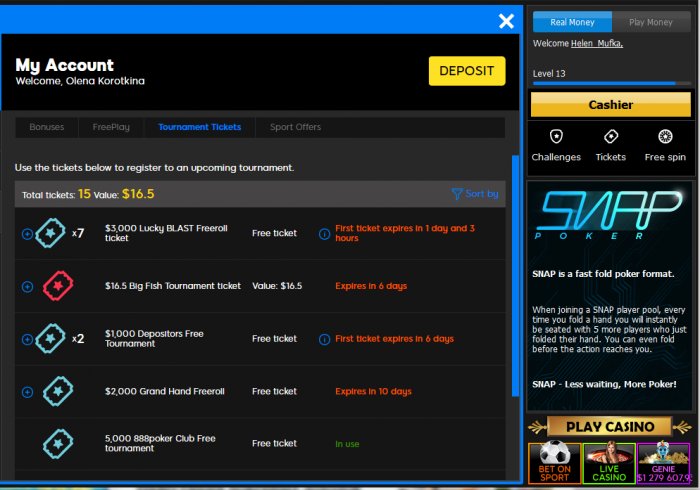Click the yellow DEPOSIT button
This screenshot has height=490, width=700.
(x=467, y=71)
